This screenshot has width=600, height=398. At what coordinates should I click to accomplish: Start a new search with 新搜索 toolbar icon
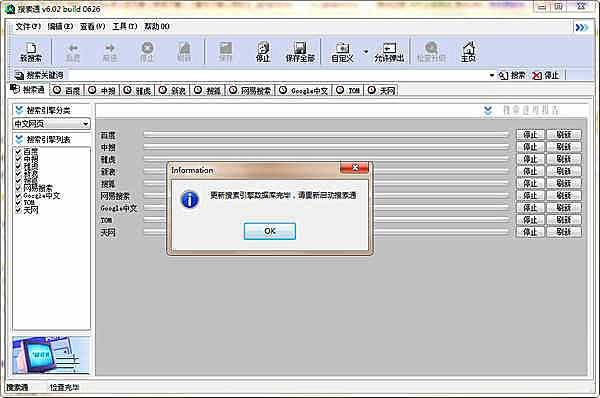coord(31,52)
